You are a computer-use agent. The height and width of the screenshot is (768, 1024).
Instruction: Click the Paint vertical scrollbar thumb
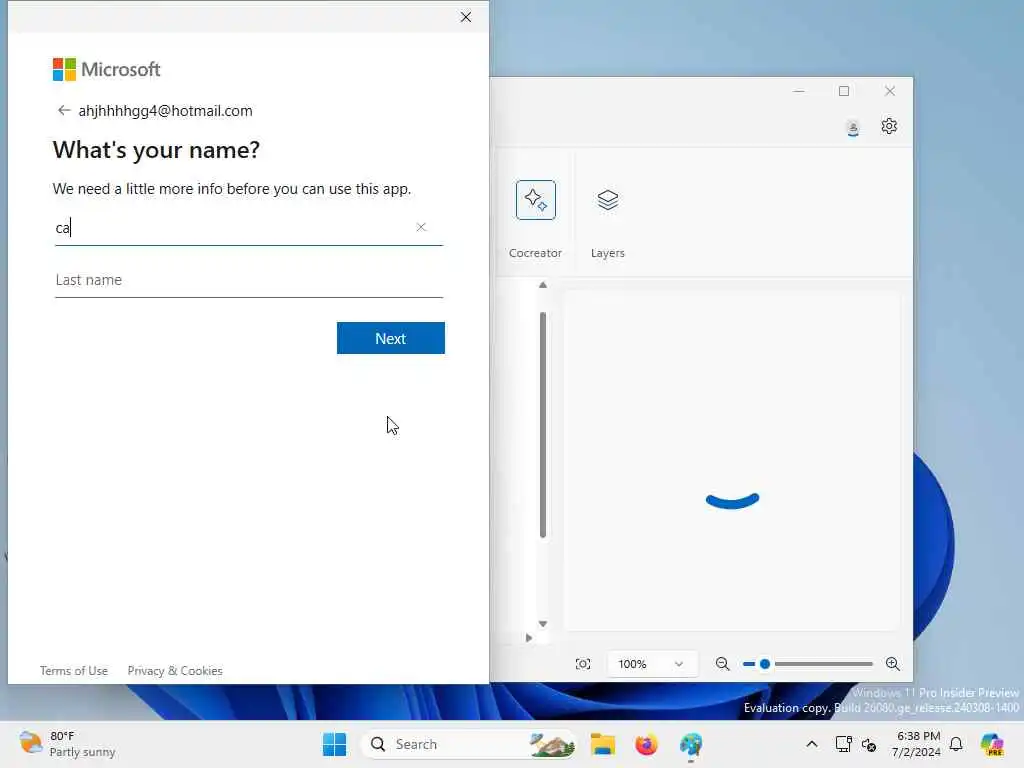point(543,424)
